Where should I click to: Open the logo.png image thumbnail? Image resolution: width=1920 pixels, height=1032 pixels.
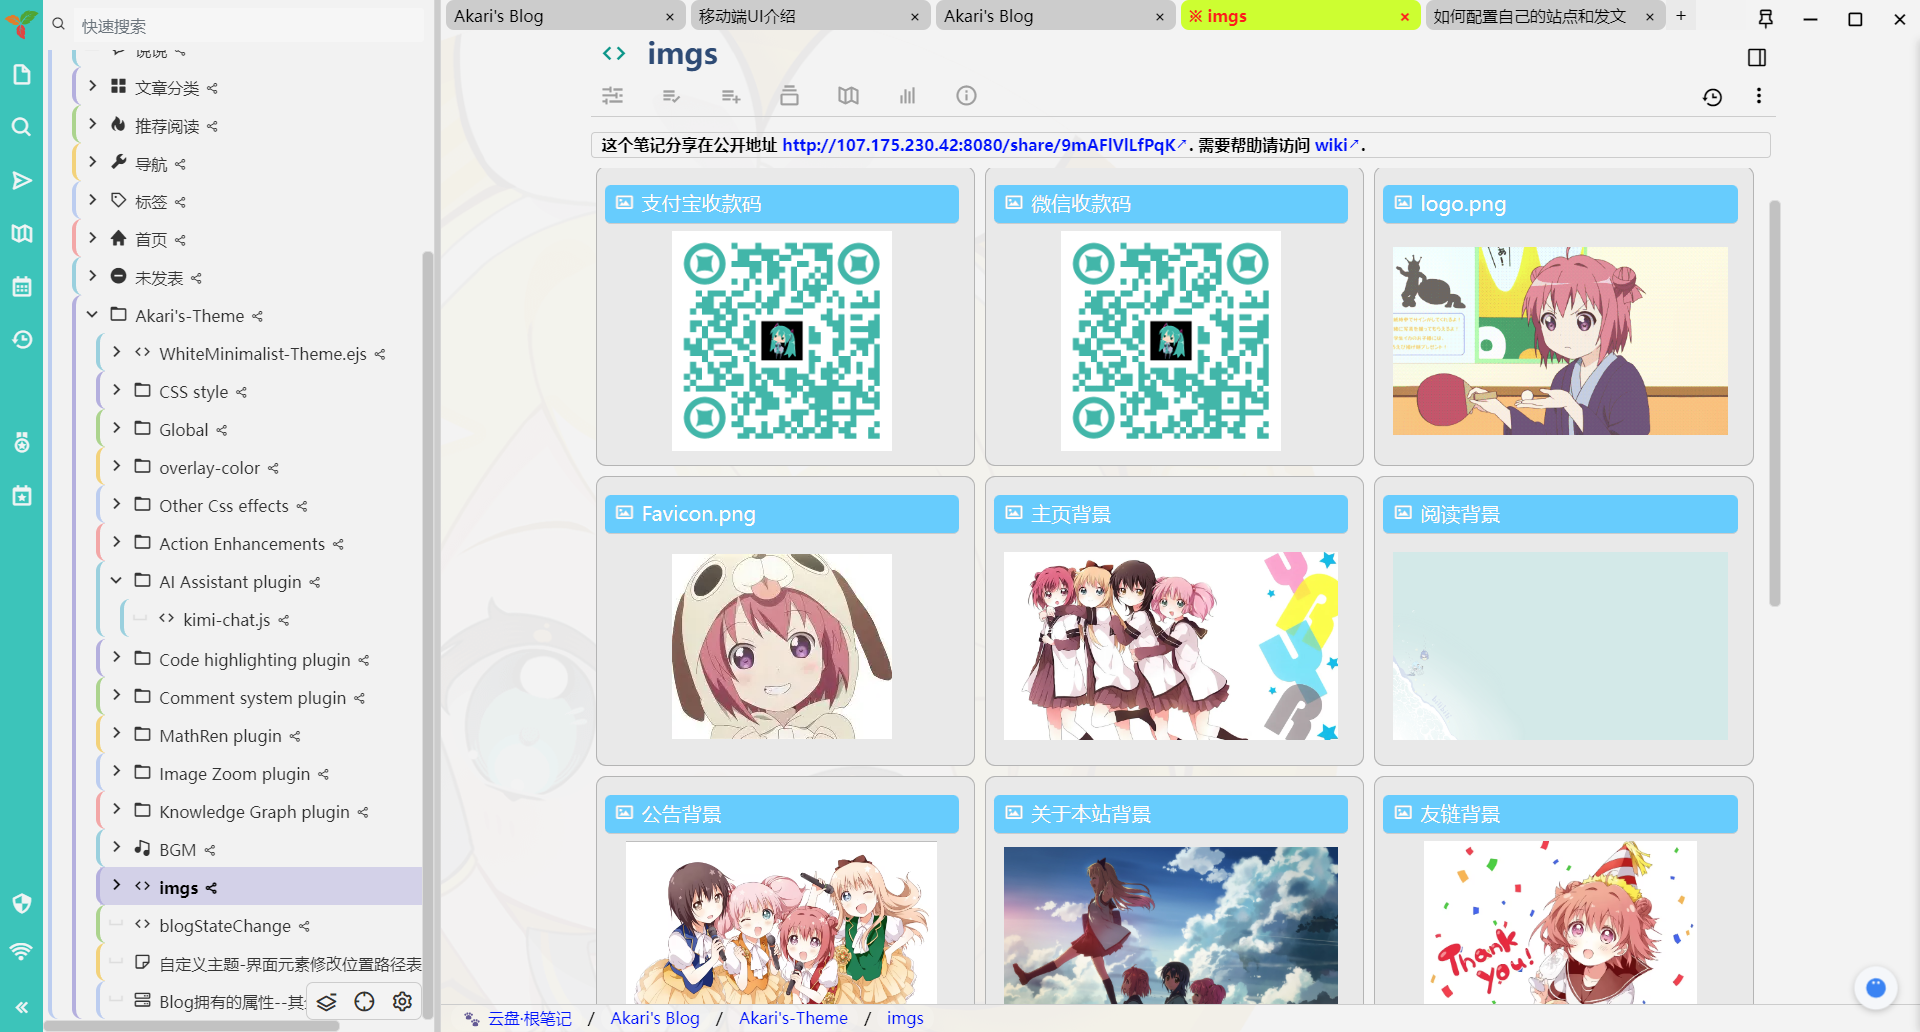click(x=1560, y=341)
